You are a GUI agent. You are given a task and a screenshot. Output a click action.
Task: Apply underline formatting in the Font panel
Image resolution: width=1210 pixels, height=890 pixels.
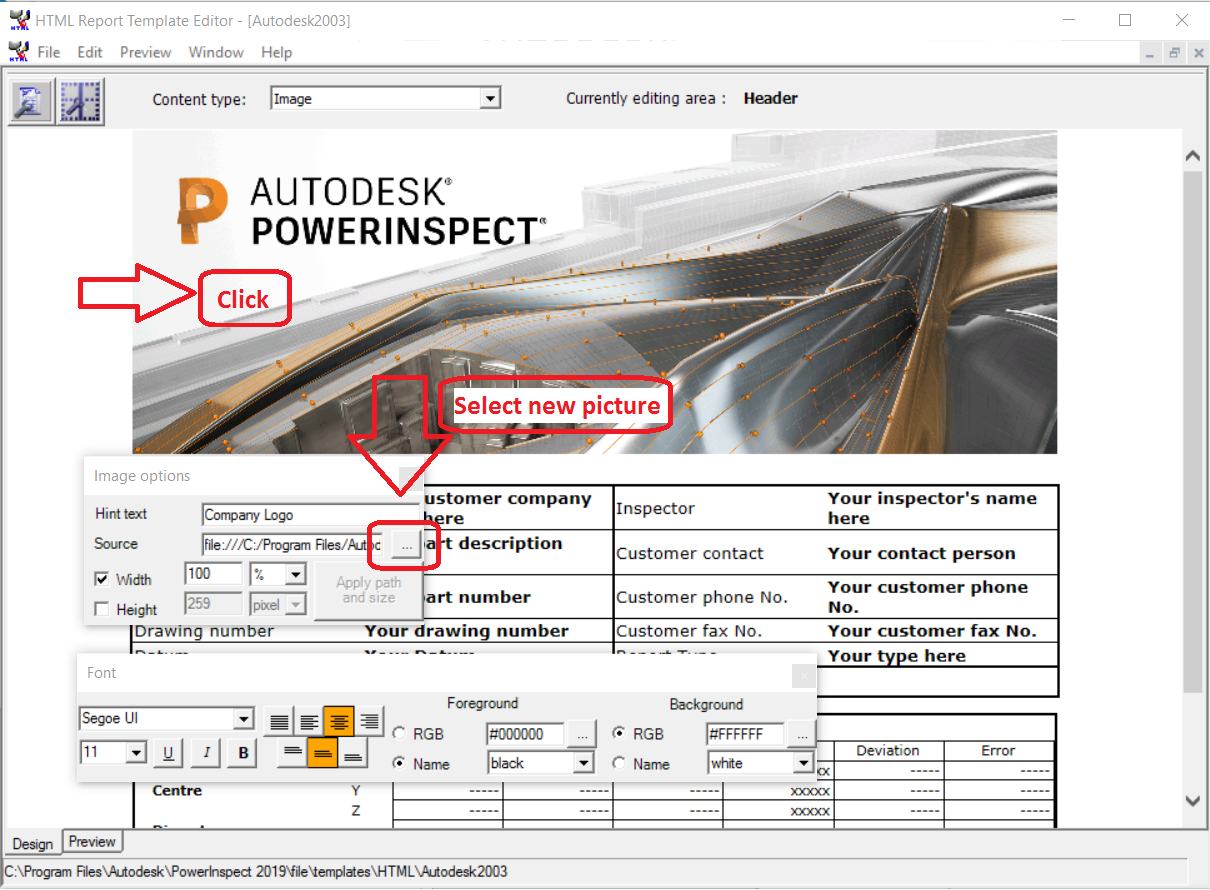pyautogui.click(x=168, y=753)
